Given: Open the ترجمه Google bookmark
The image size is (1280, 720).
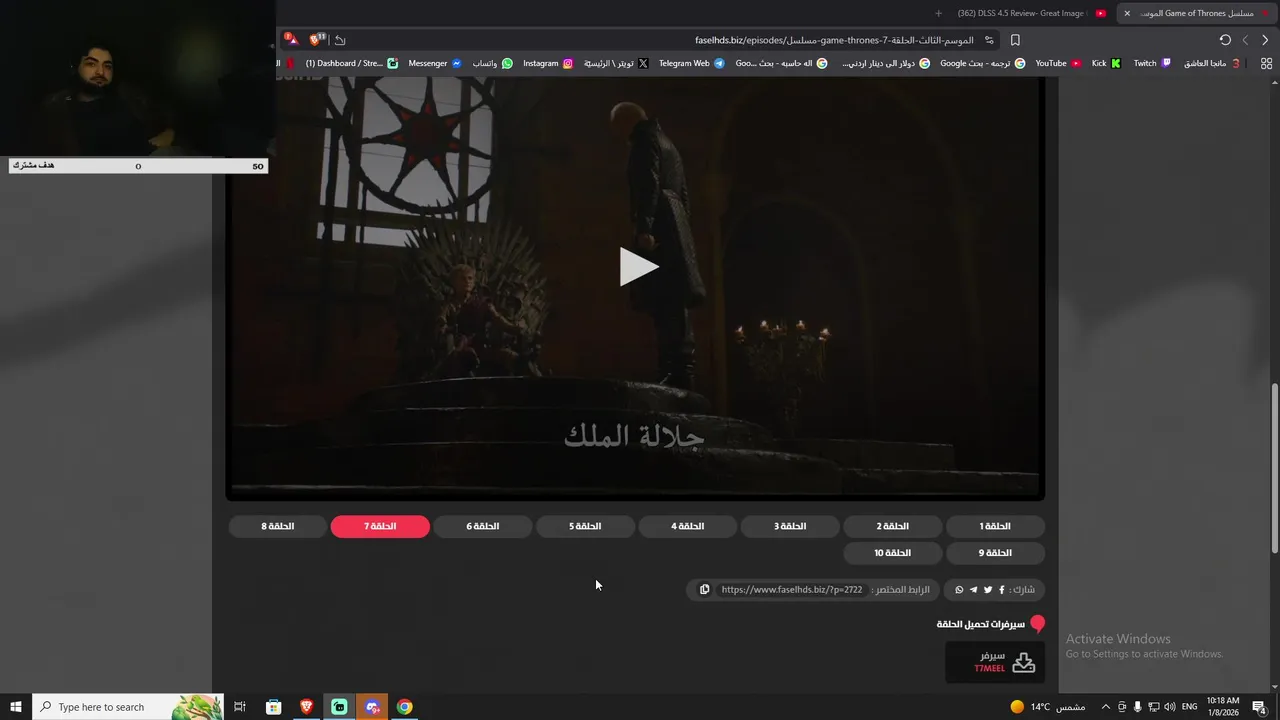Looking at the screenshot, I should (982, 63).
